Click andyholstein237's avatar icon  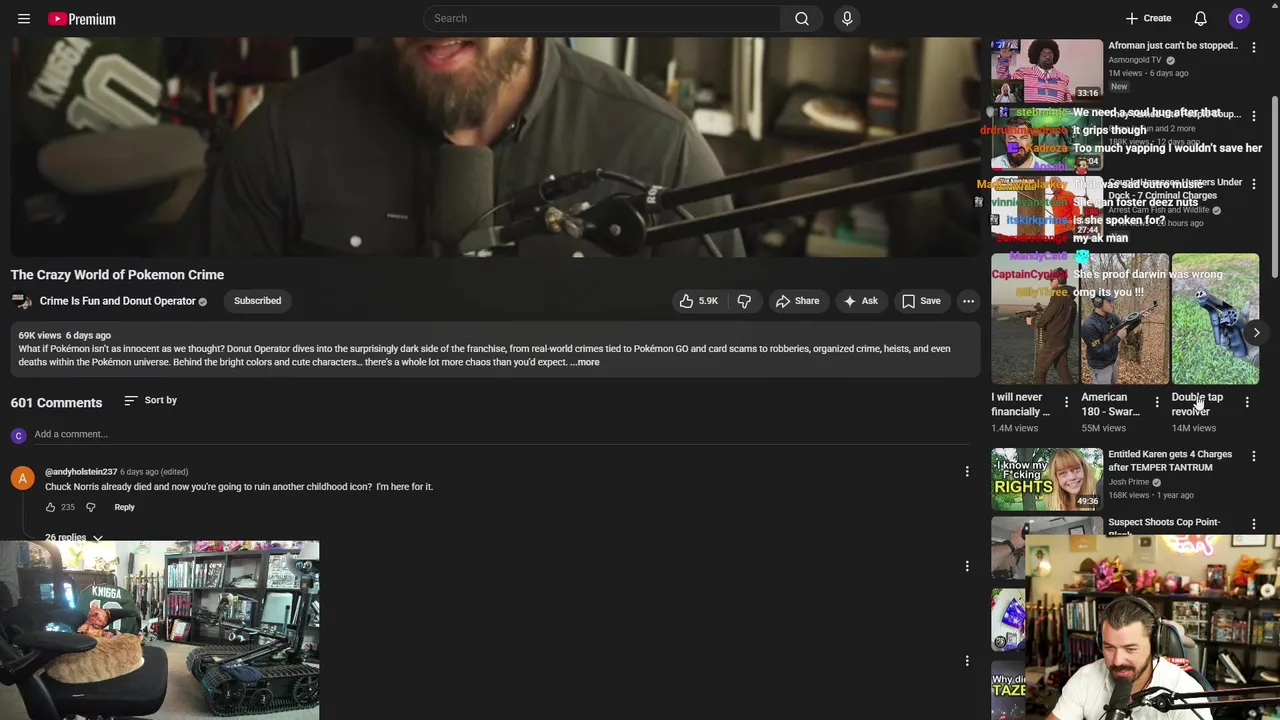(22, 478)
